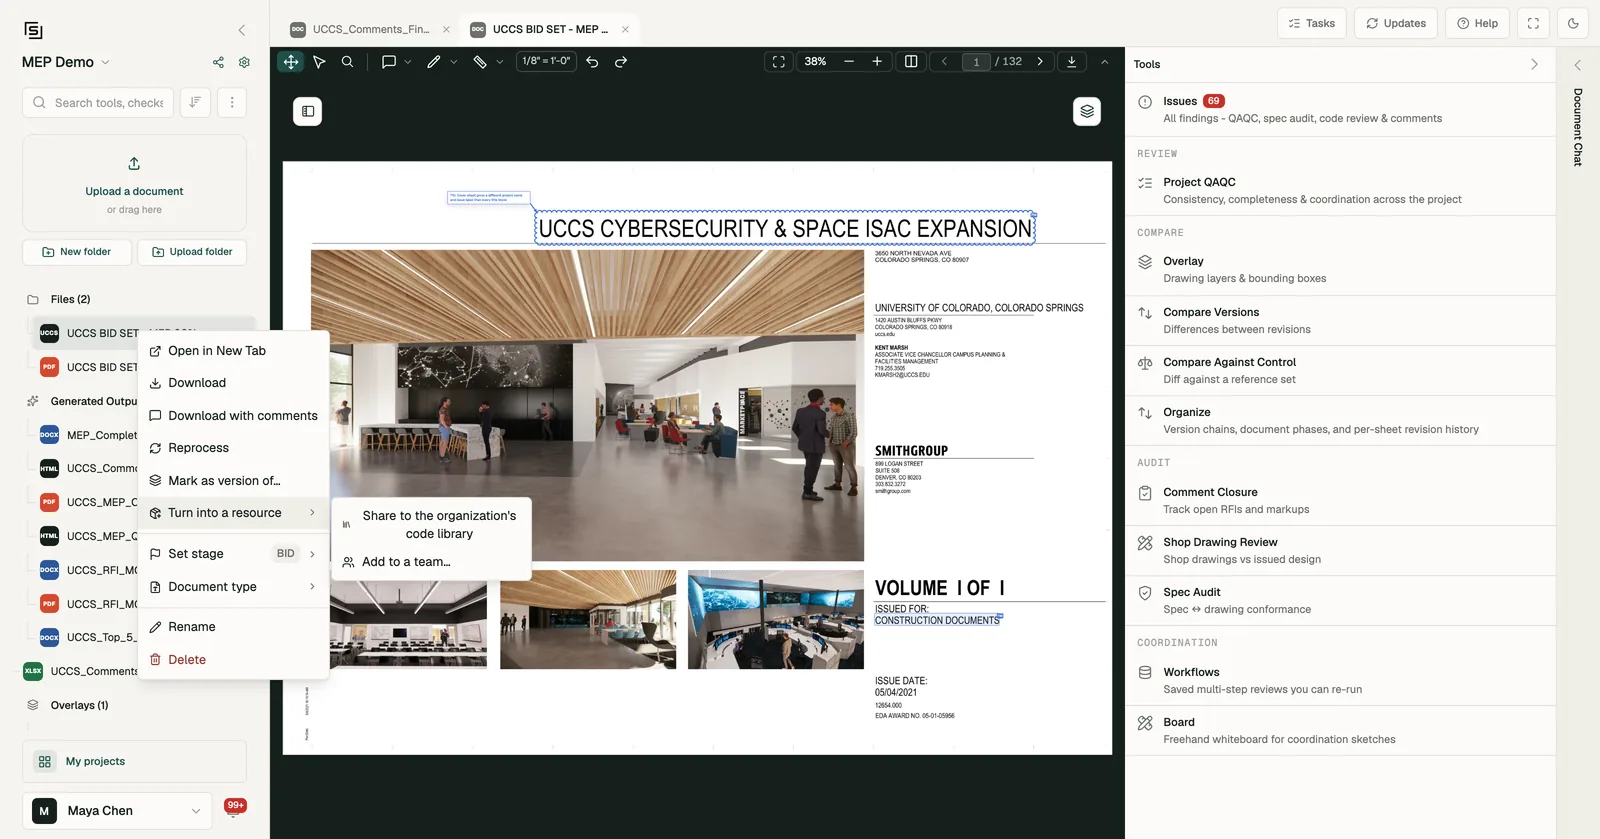Screen dimensions: 1600x839
Task: Open the MEP Demo project dropdown
Action: (66, 62)
